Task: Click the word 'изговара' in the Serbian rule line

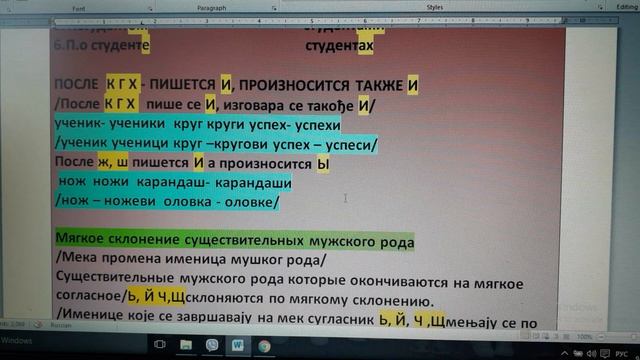Action: coord(254,106)
